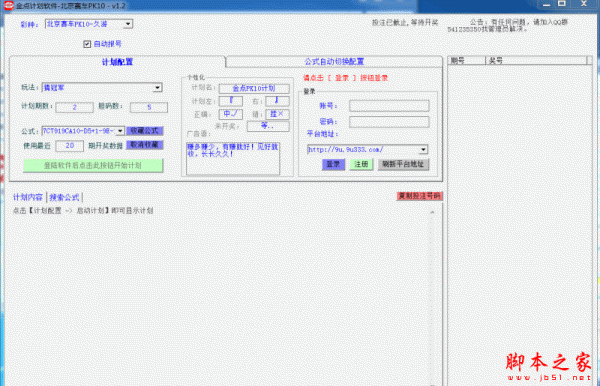
Task: Click the green start plan button
Action: point(93,165)
